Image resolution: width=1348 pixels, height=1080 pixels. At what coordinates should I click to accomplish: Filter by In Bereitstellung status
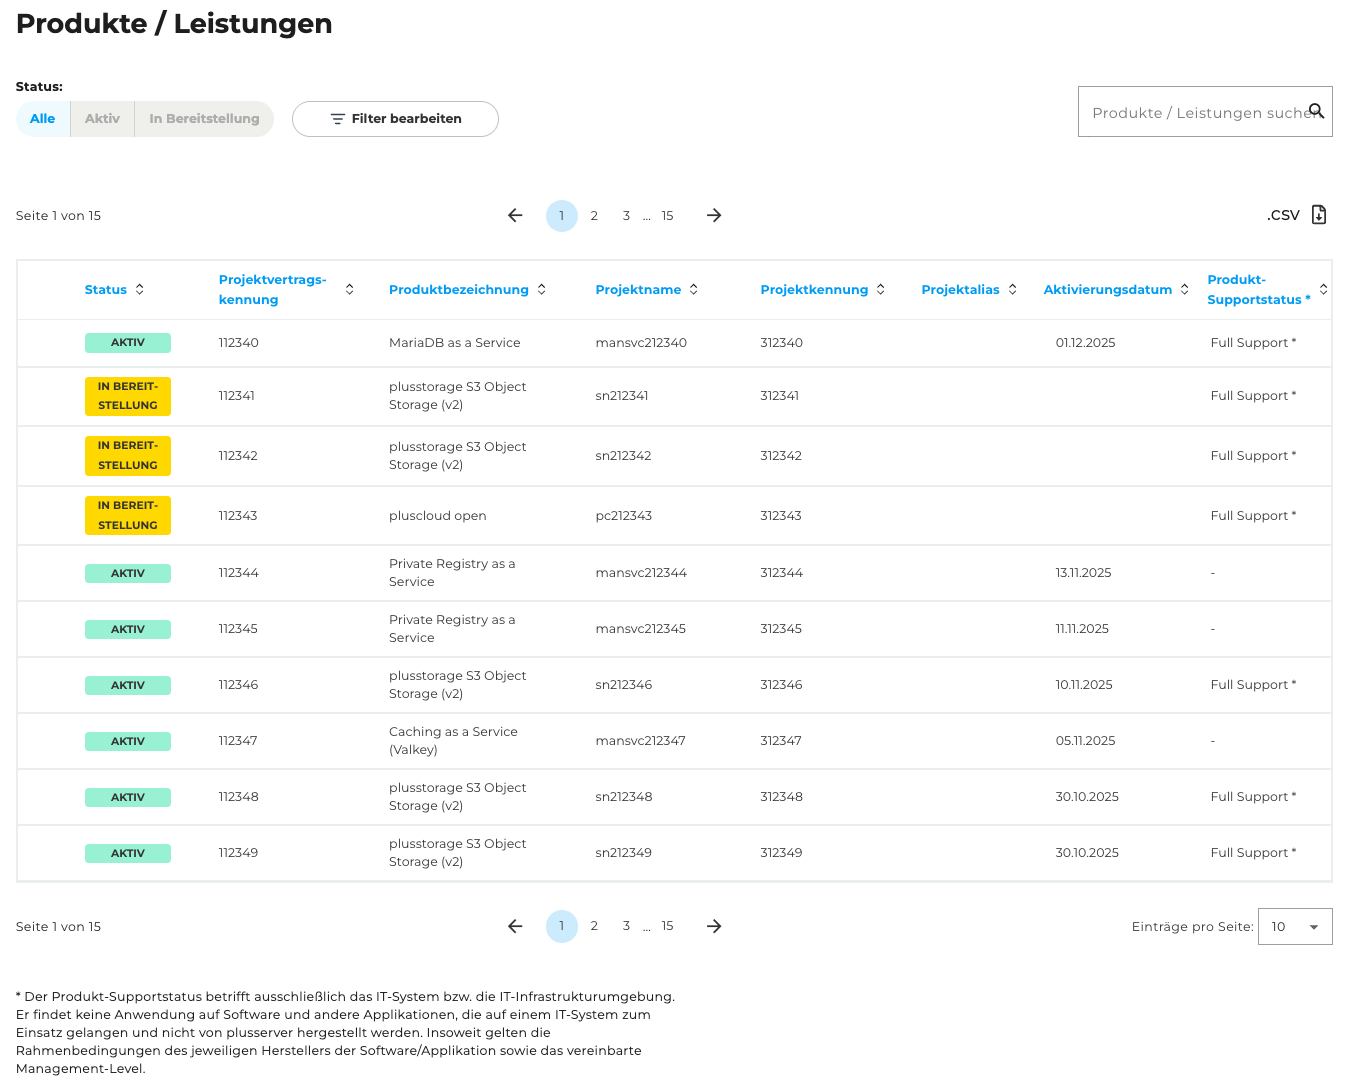coord(204,119)
